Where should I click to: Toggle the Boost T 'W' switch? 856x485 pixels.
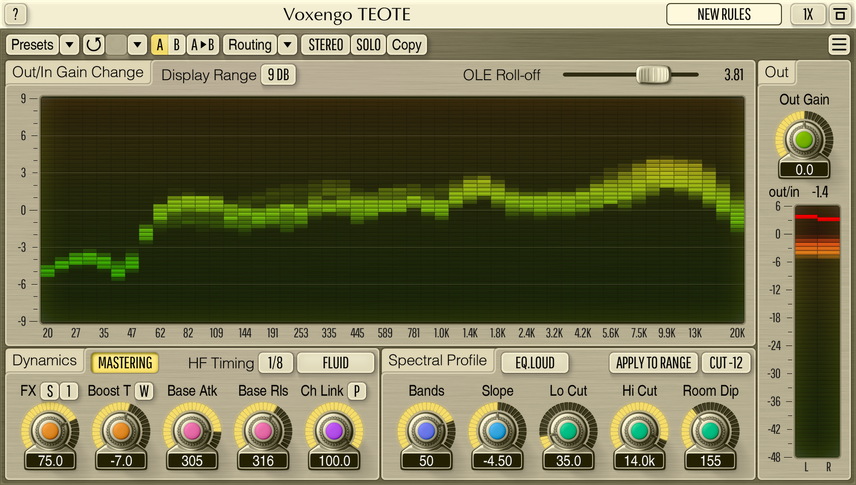point(144,391)
